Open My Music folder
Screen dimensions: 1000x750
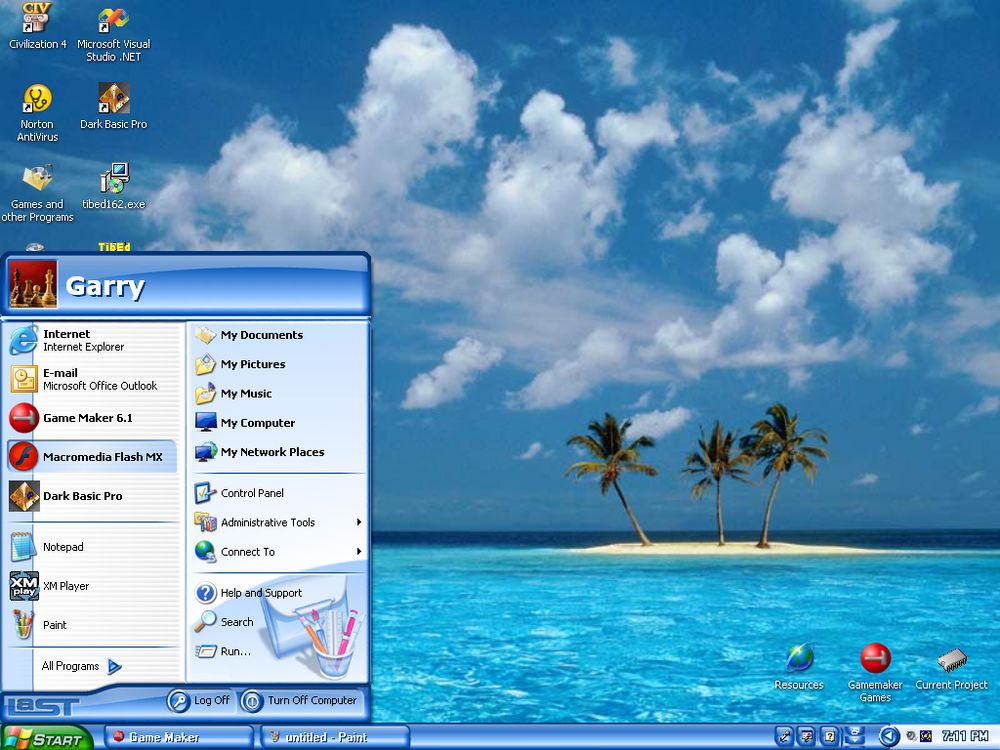pyautogui.click(x=278, y=393)
